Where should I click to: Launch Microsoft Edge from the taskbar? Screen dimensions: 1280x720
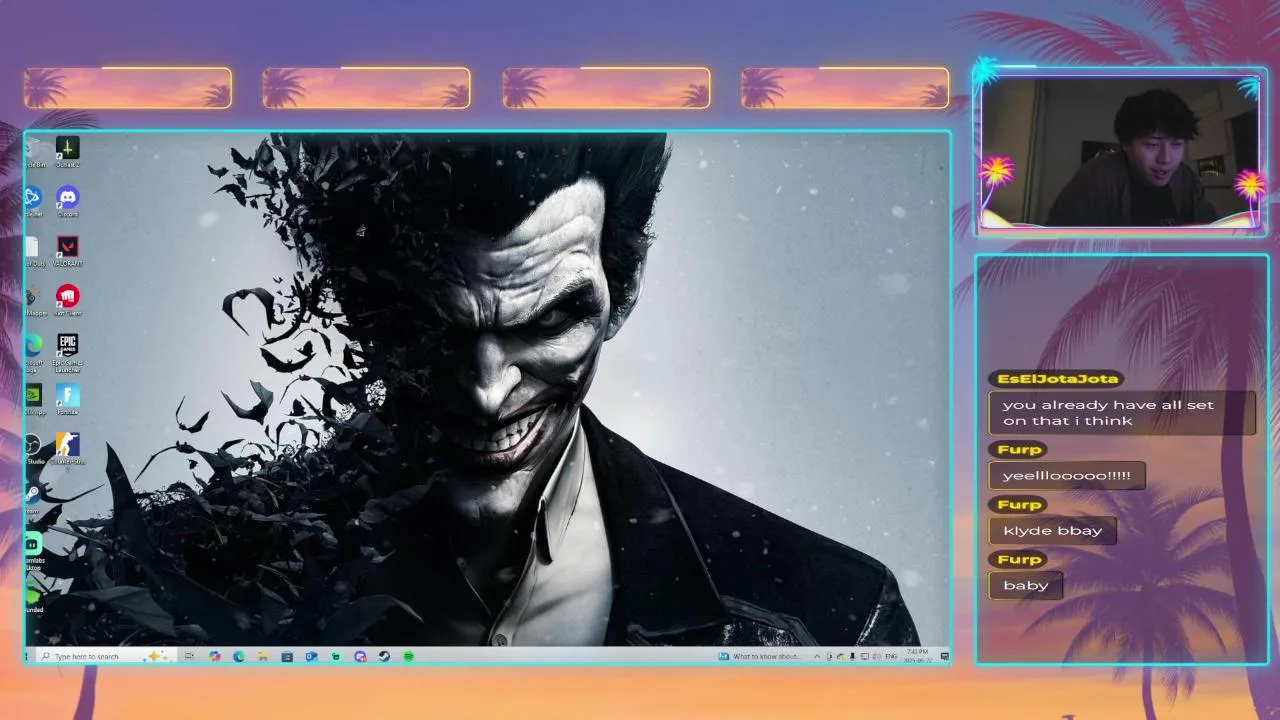pyautogui.click(x=239, y=656)
